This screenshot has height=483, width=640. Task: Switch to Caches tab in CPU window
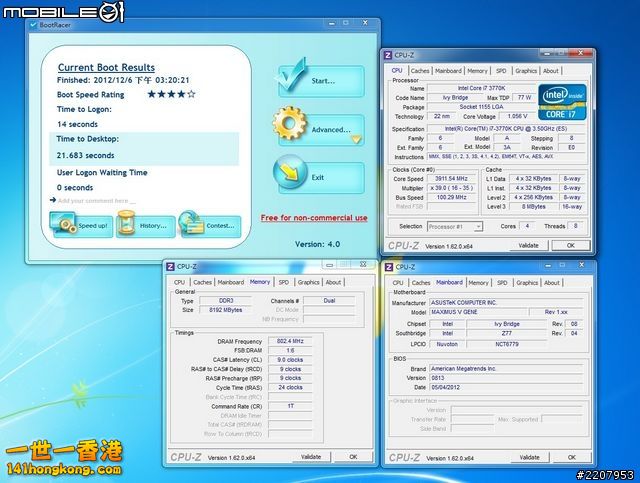coord(421,71)
